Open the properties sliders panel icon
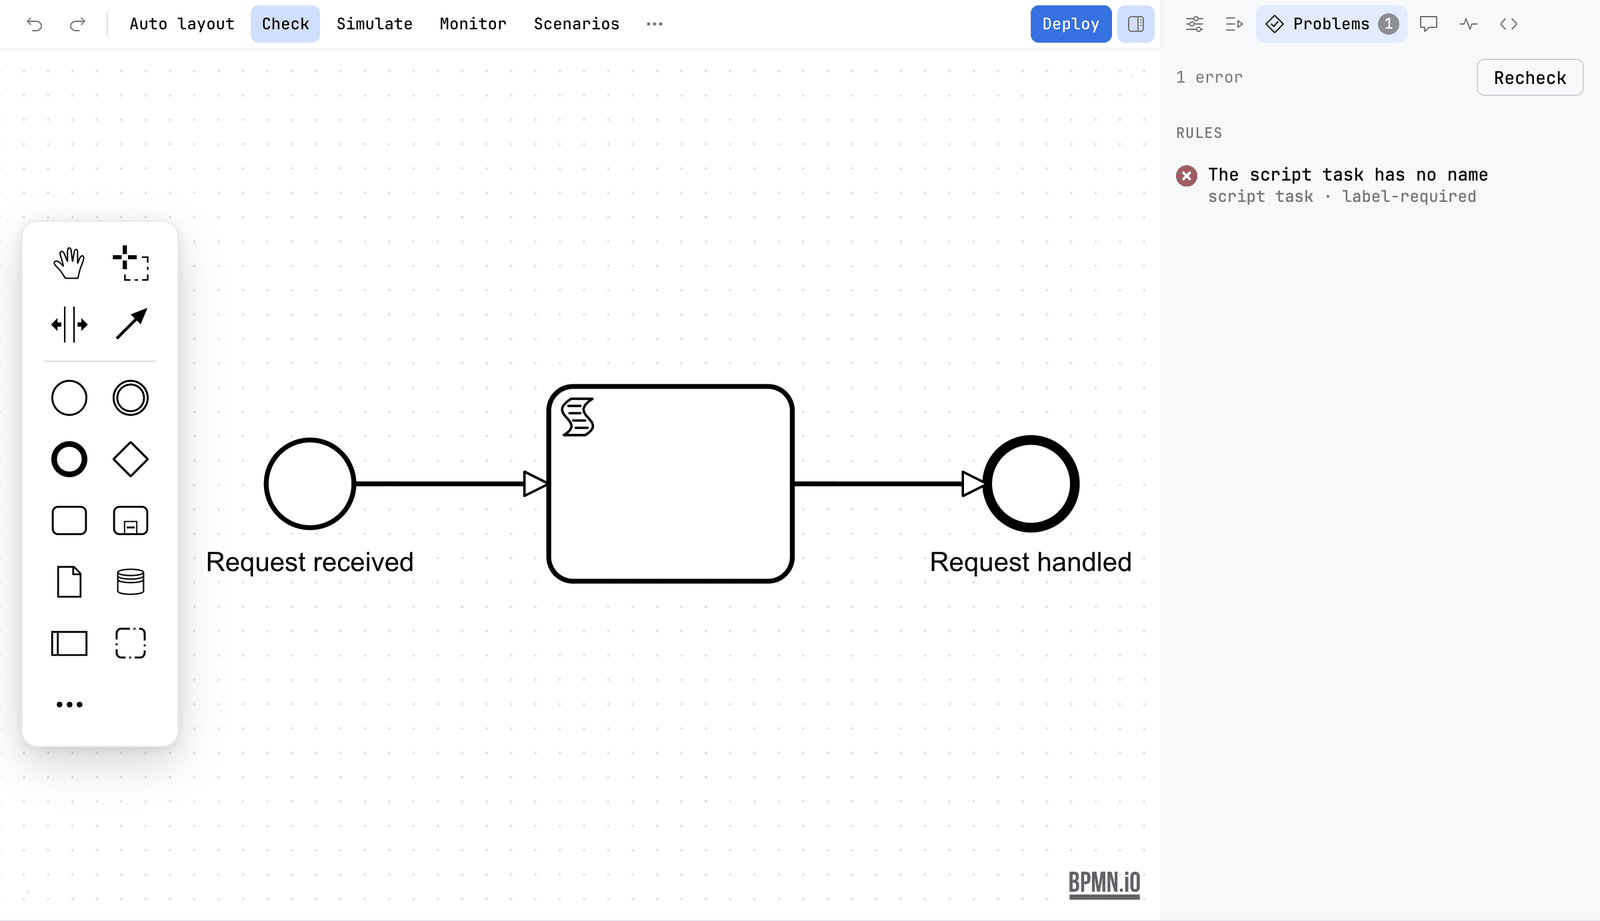 pos(1194,24)
